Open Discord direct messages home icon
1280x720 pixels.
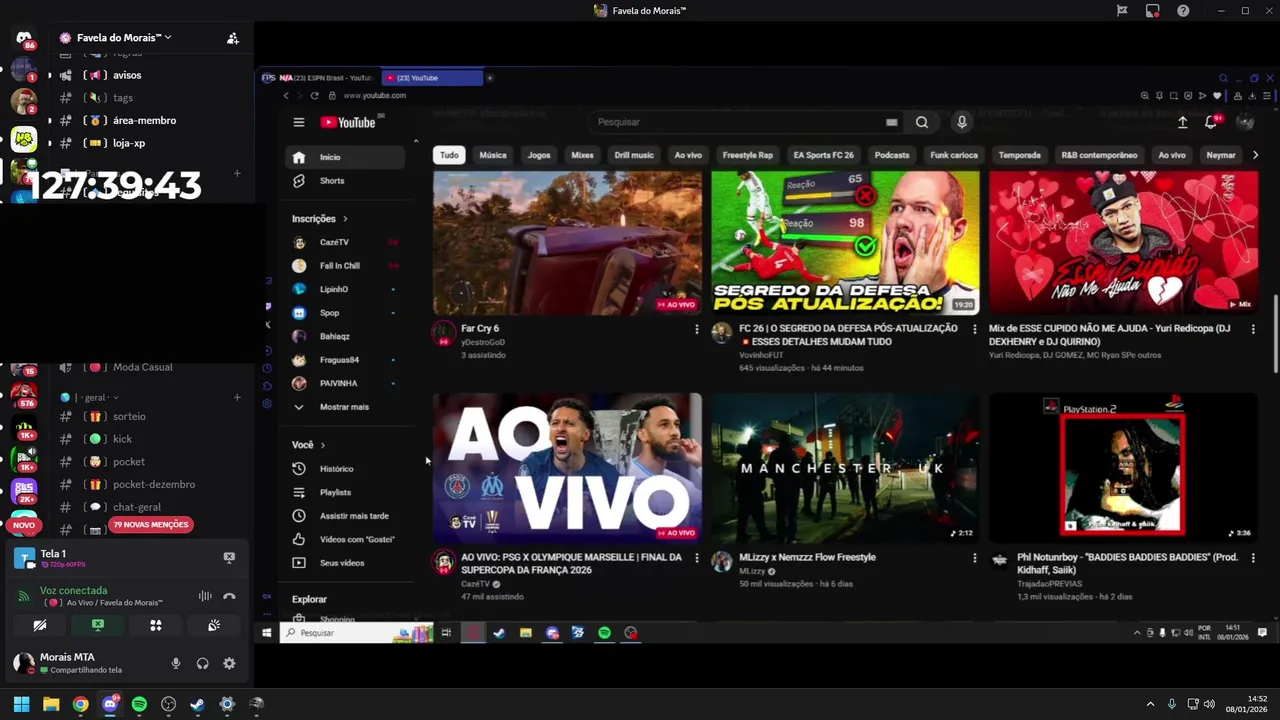click(x=24, y=38)
